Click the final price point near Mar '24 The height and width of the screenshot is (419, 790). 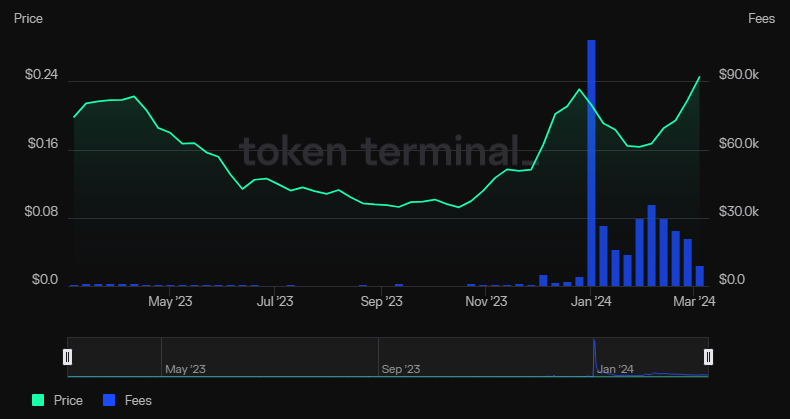[x=699, y=77]
